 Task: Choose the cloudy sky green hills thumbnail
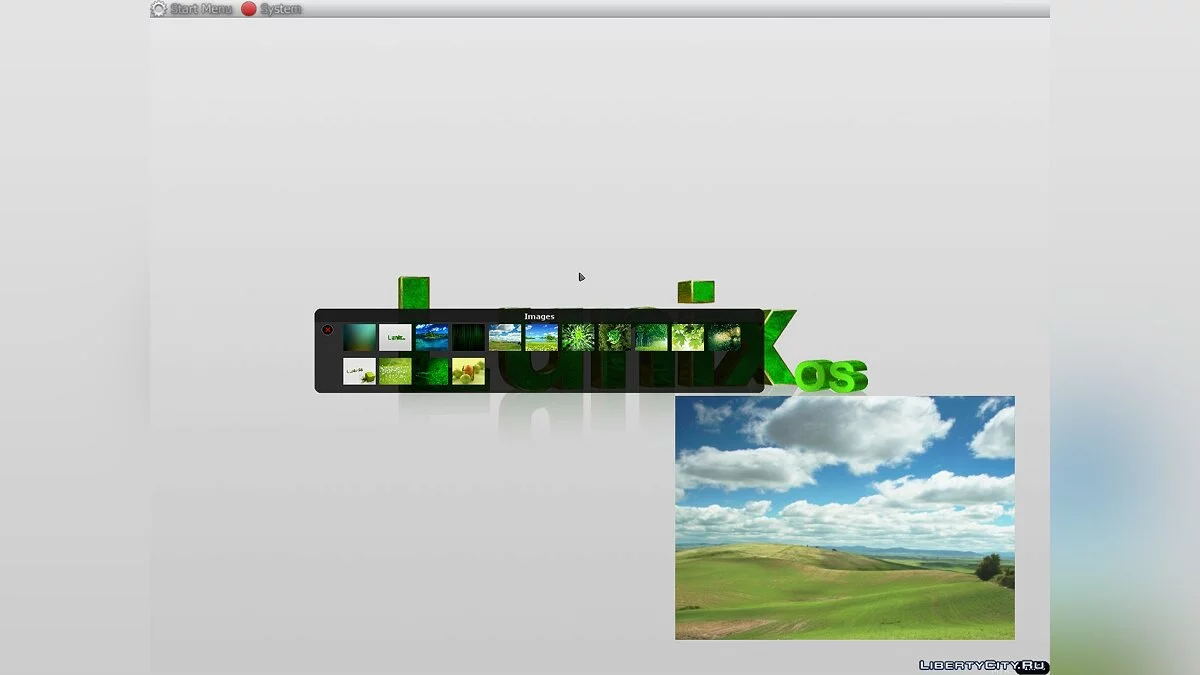click(505, 337)
